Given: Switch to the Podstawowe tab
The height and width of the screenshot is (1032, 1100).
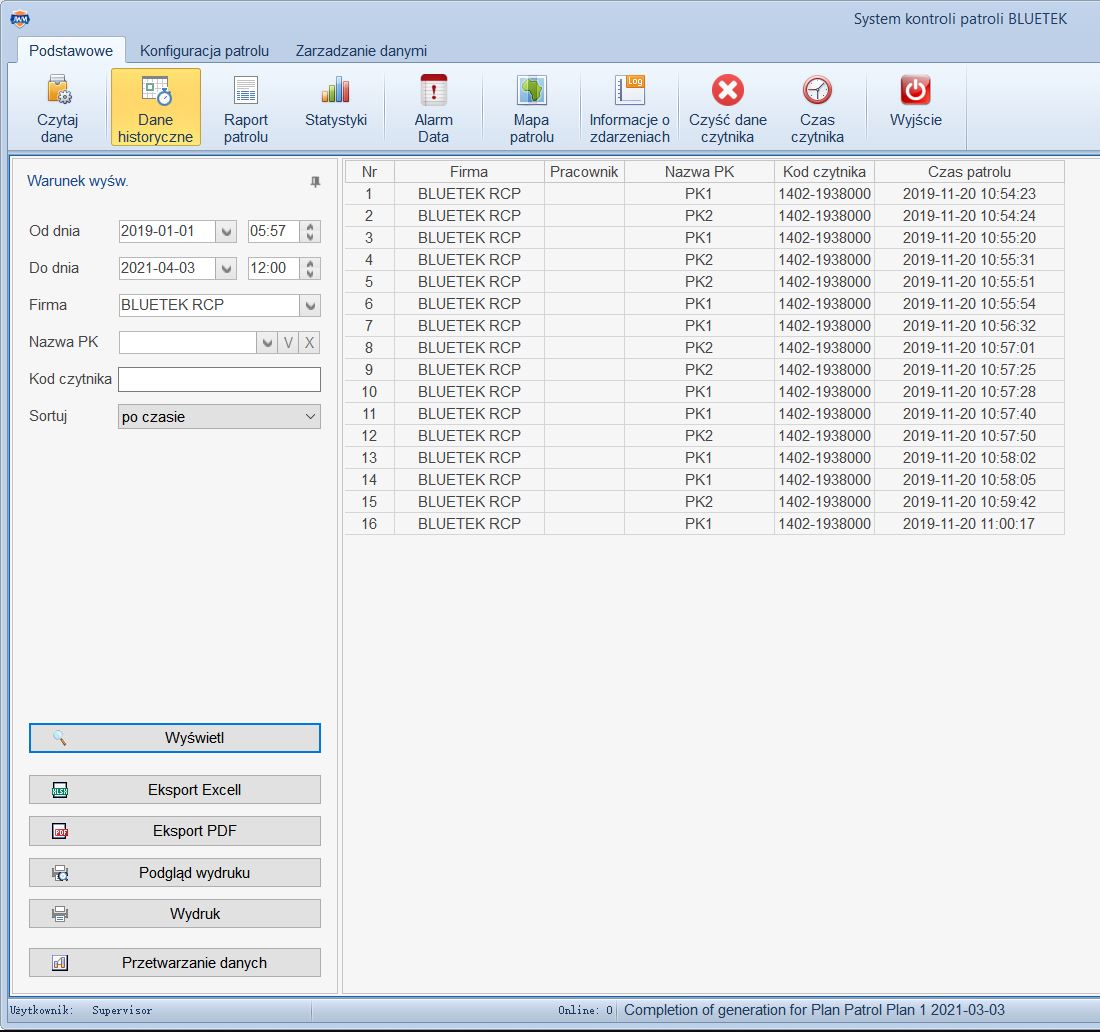Looking at the screenshot, I should coord(71,51).
